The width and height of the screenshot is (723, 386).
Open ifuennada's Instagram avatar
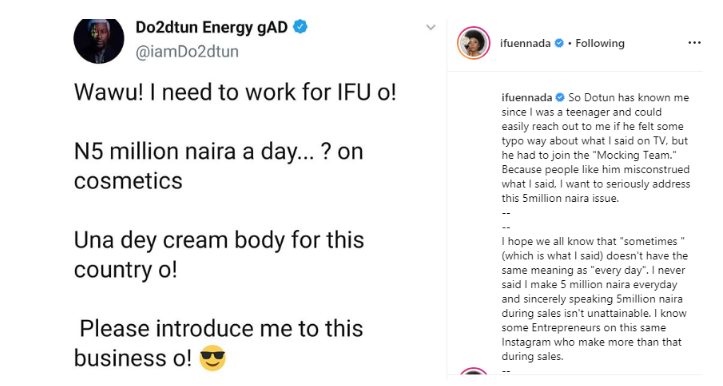474,43
